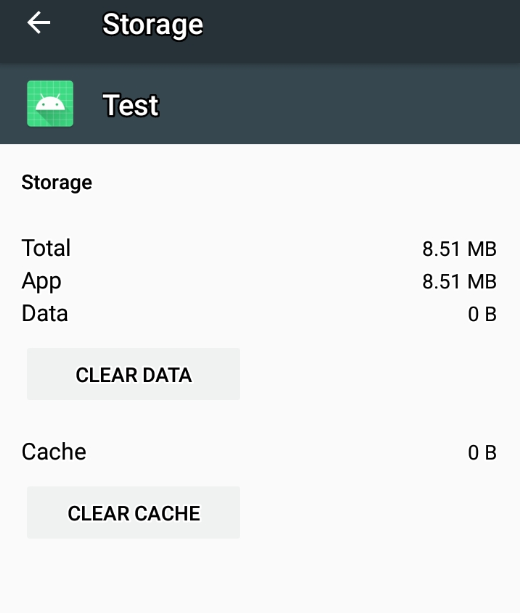Click the App label row
The width and height of the screenshot is (527, 613).
coord(260,281)
